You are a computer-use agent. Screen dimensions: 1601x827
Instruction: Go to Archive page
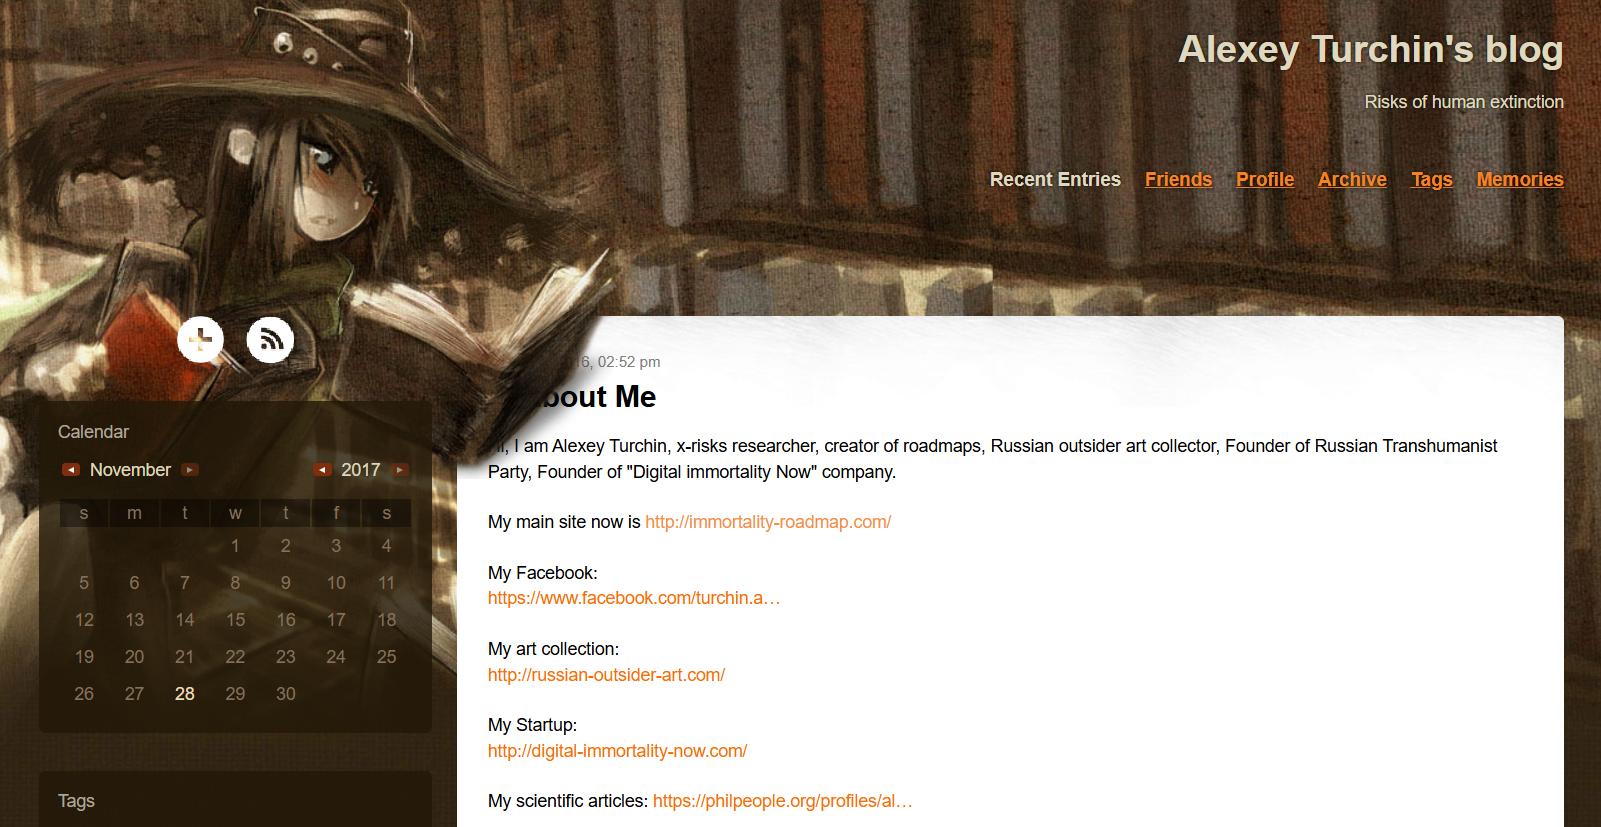tap(1352, 179)
